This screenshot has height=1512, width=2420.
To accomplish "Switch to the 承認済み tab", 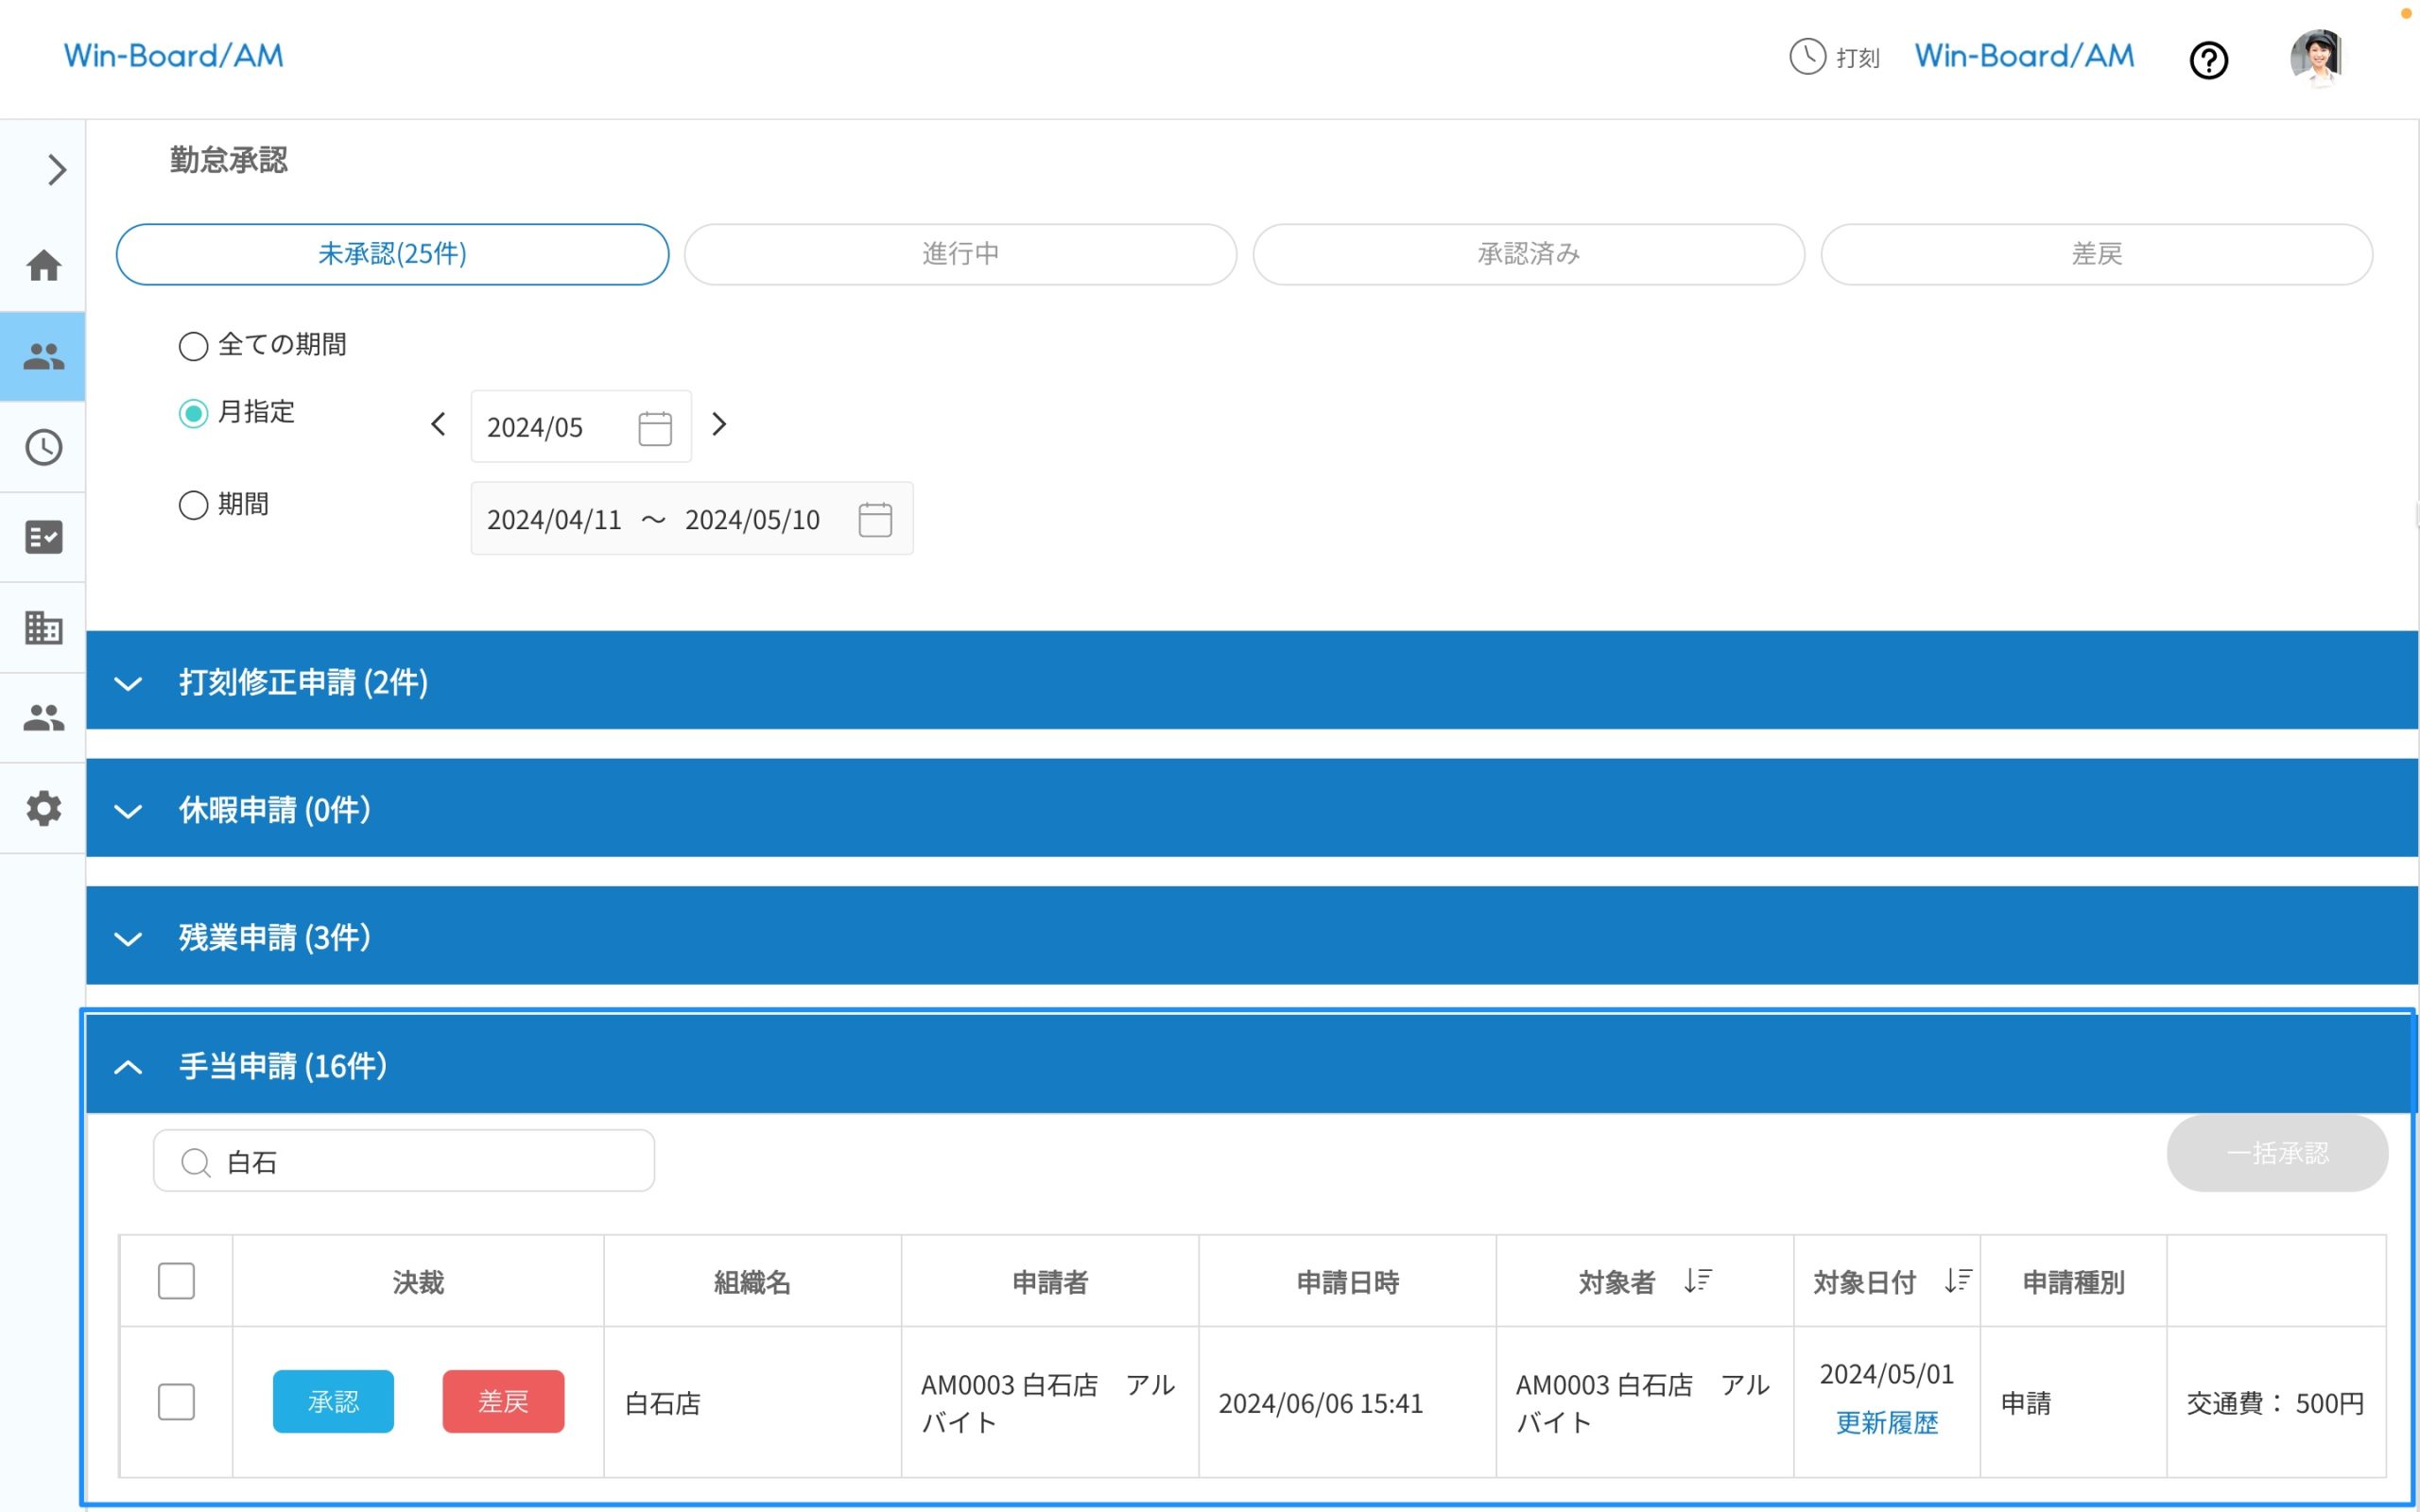I will pyautogui.click(x=1528, y=254).
